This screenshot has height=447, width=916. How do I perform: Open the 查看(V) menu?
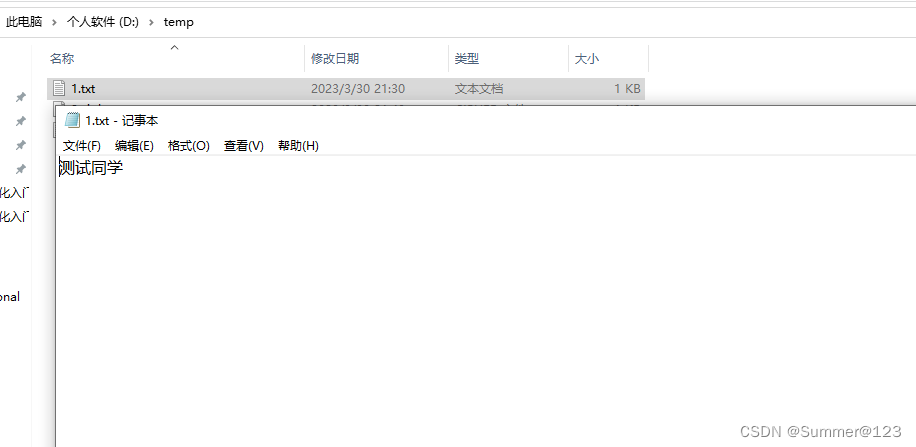point(244,145)
